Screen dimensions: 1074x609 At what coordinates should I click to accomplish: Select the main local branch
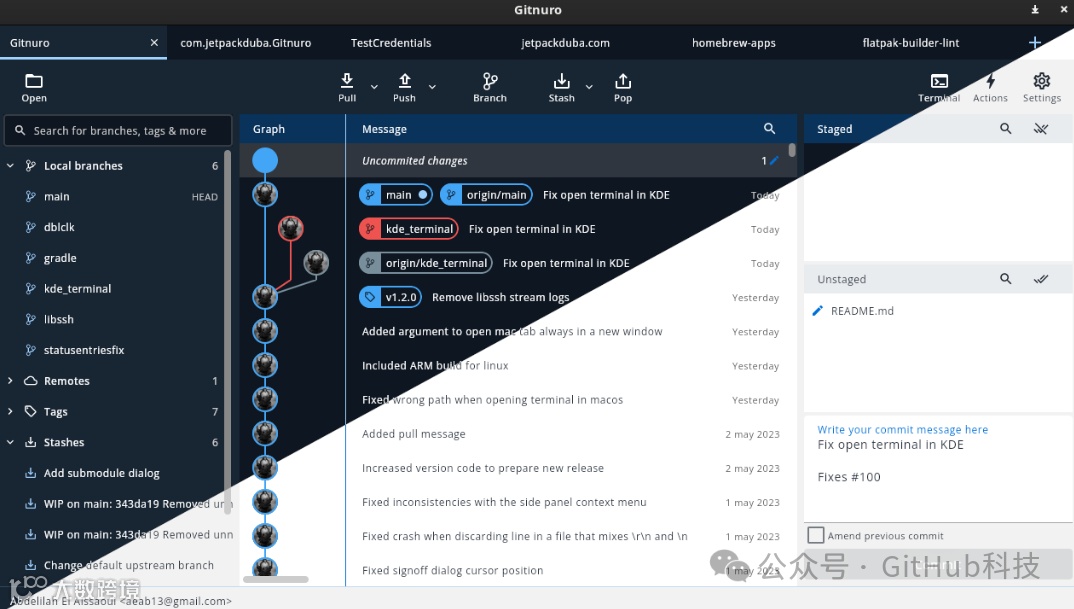pos(113,197)
